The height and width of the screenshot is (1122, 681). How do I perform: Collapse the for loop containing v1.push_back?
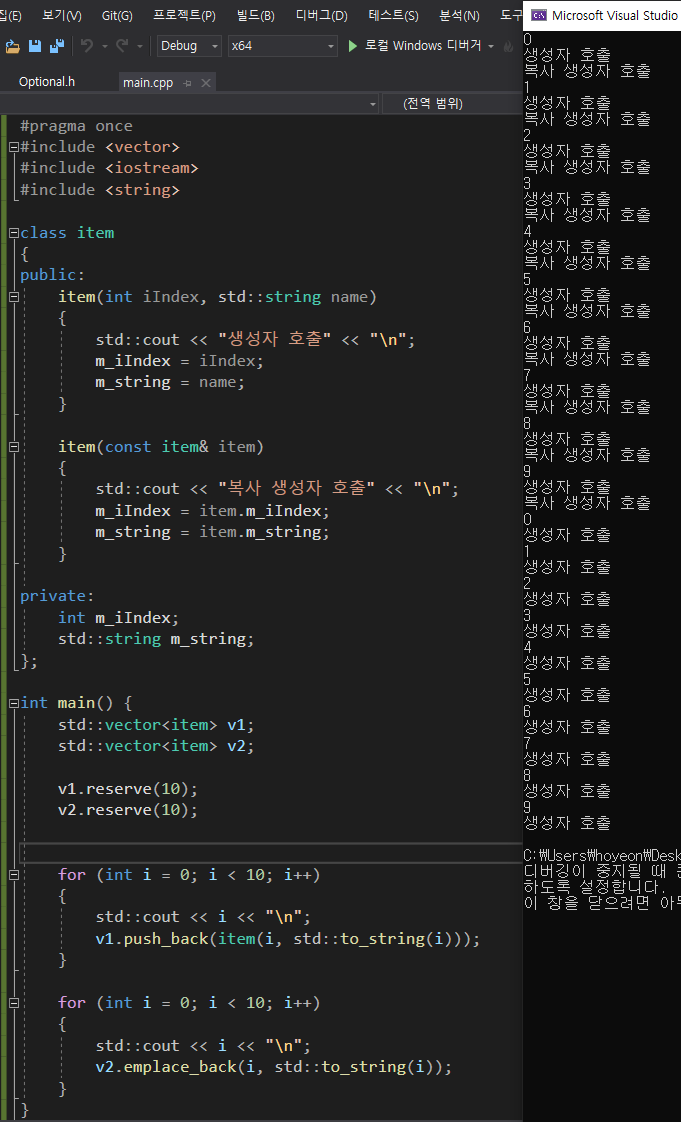(14, 874)
